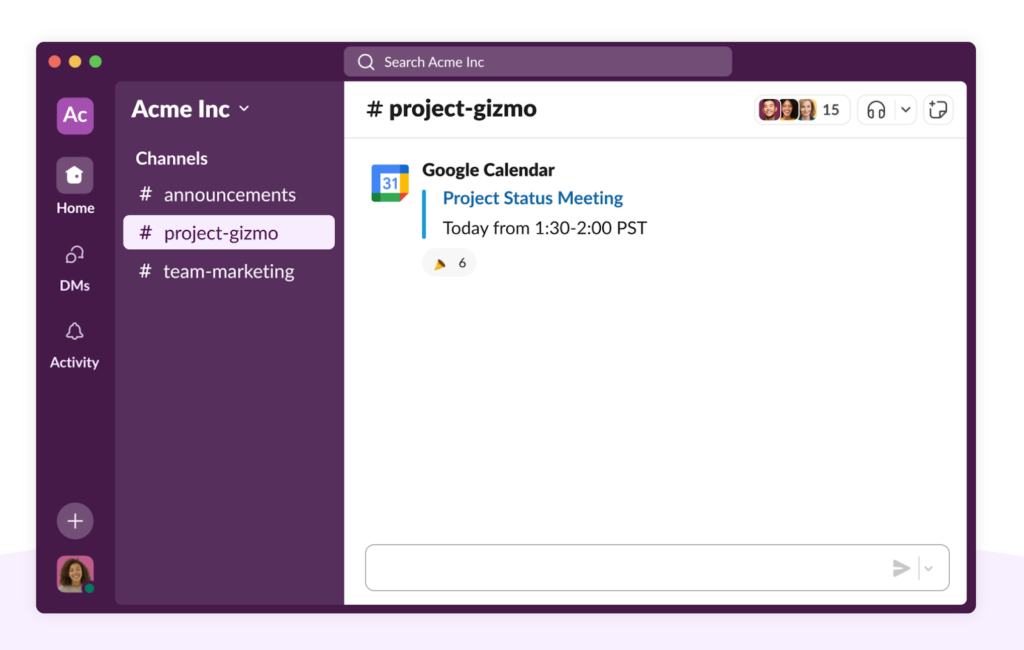Viewport: 1024px width, 650px height.
Task: Click the plus create-new button
Action: 75,521
